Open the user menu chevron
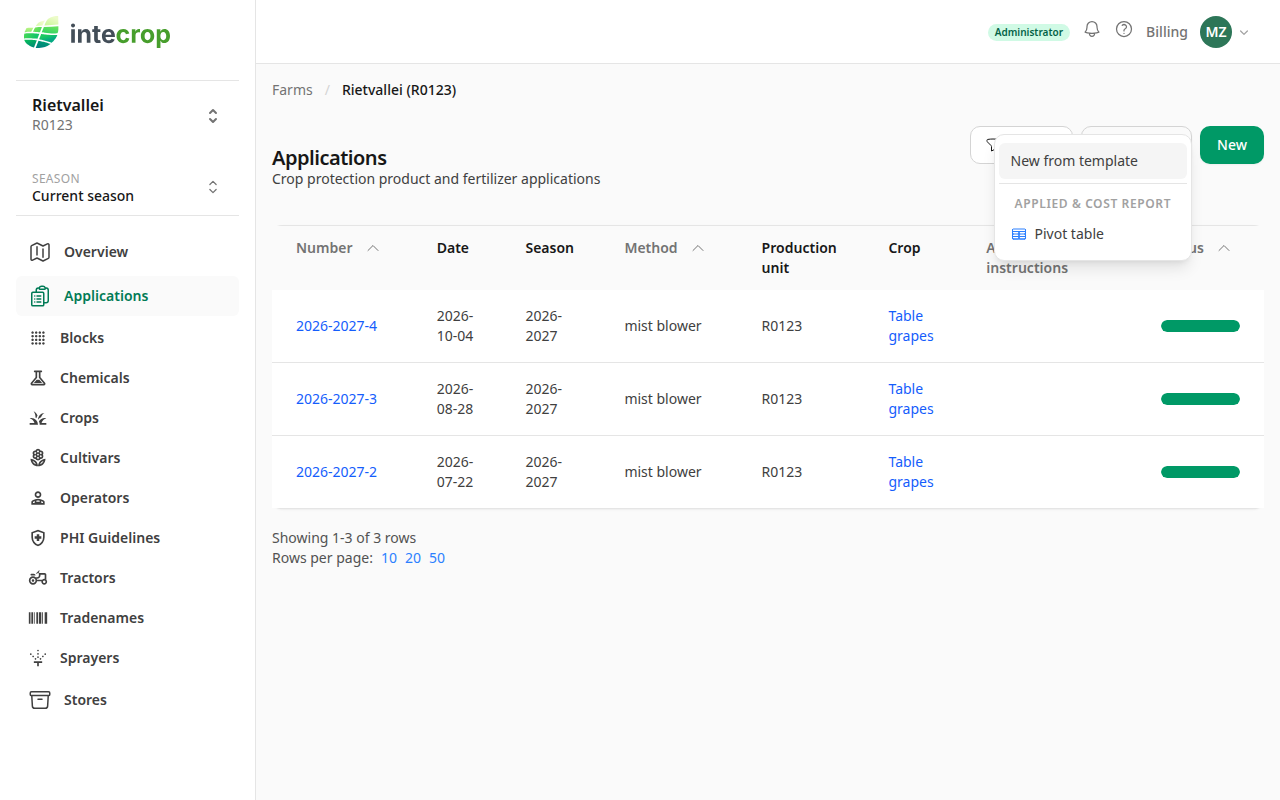The image size is (1280, 800). coord(1245,32)
